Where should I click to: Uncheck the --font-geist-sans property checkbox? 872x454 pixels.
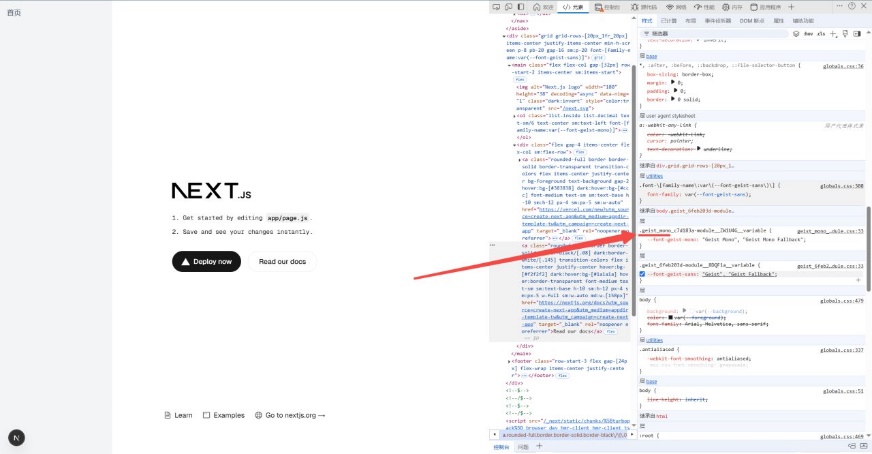coord(643,273)
